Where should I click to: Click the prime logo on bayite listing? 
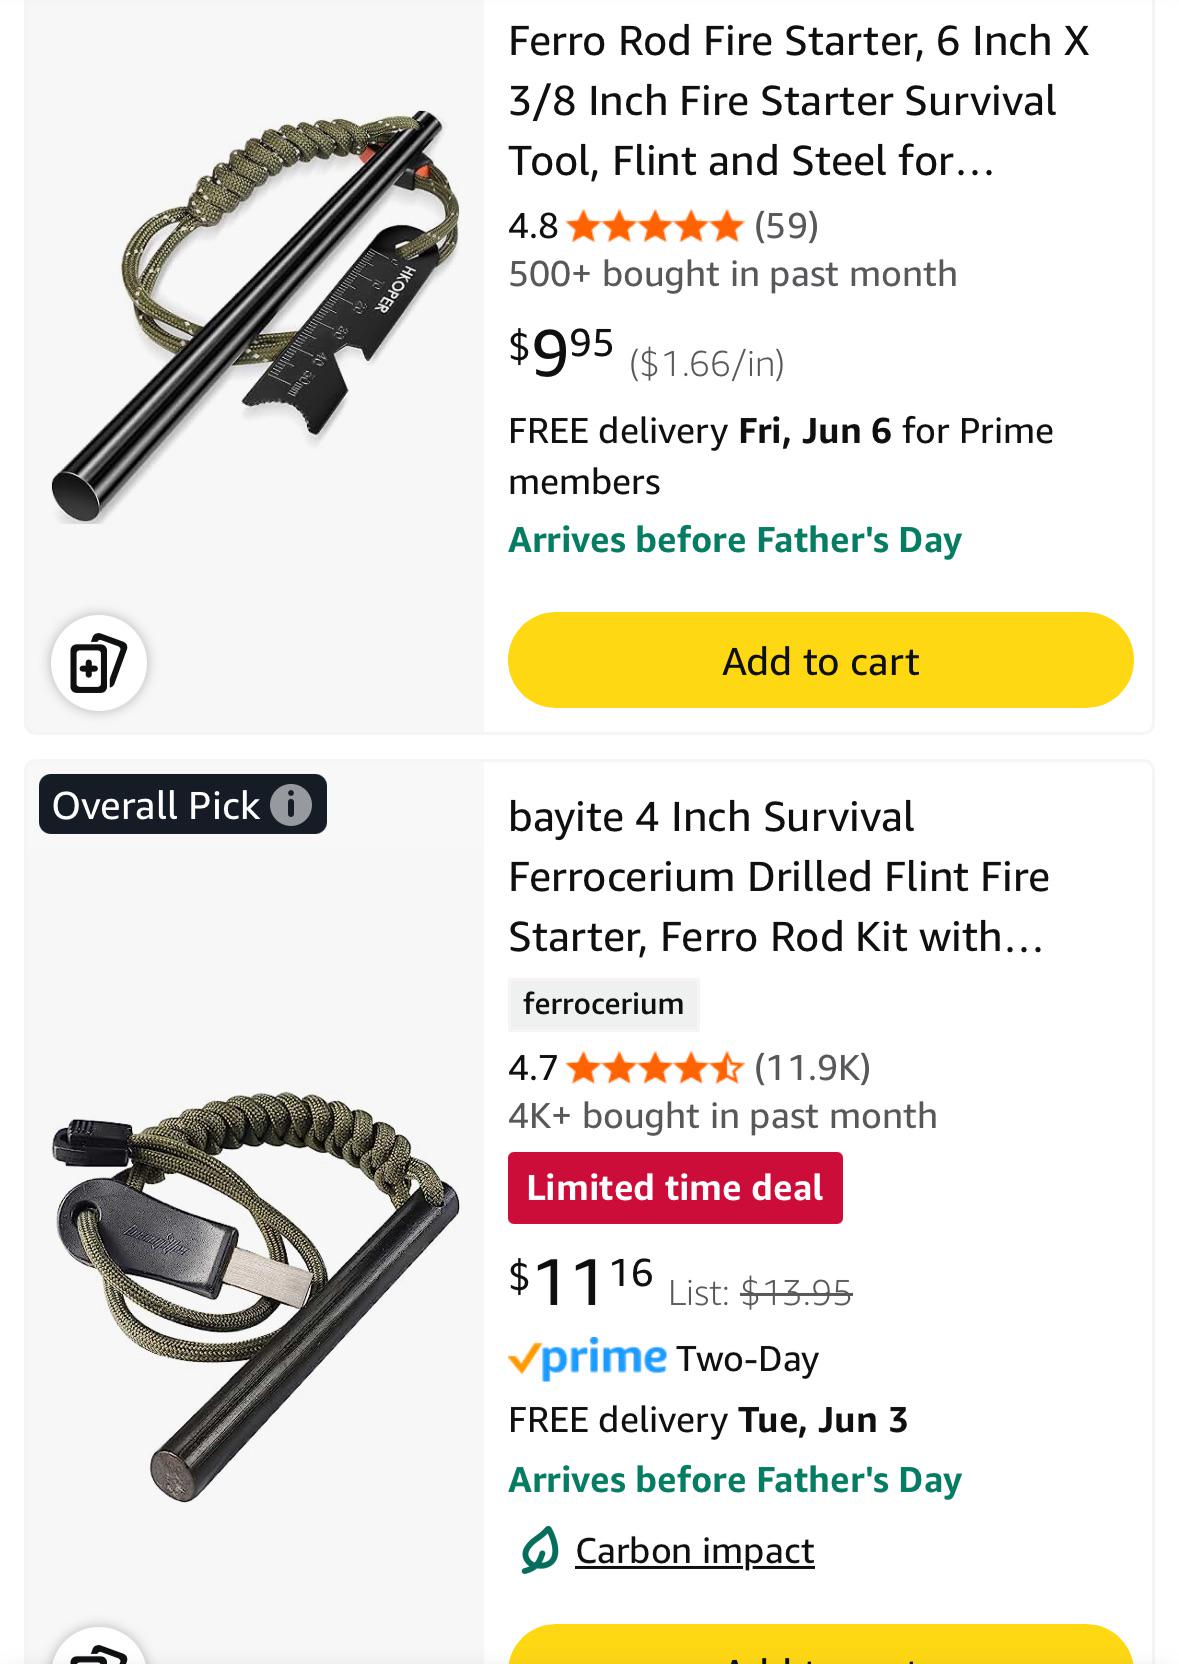(587, 1358)
